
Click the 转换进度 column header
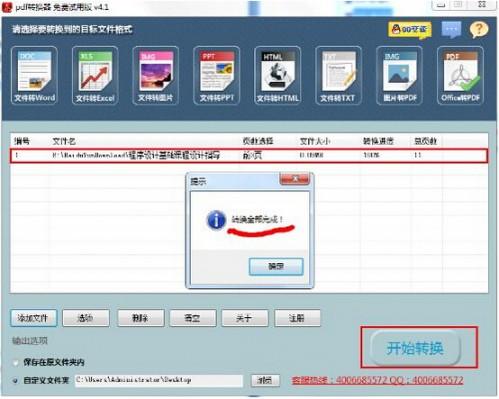pos(378,141)
